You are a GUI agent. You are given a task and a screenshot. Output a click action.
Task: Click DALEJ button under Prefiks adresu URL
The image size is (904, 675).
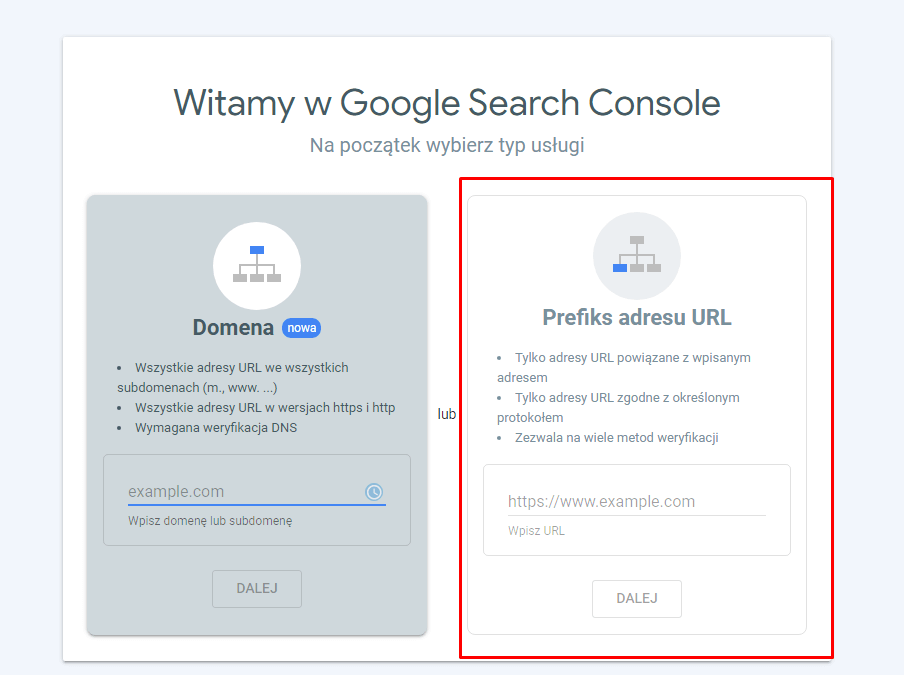pyautogui.click(x=636, y=598)
